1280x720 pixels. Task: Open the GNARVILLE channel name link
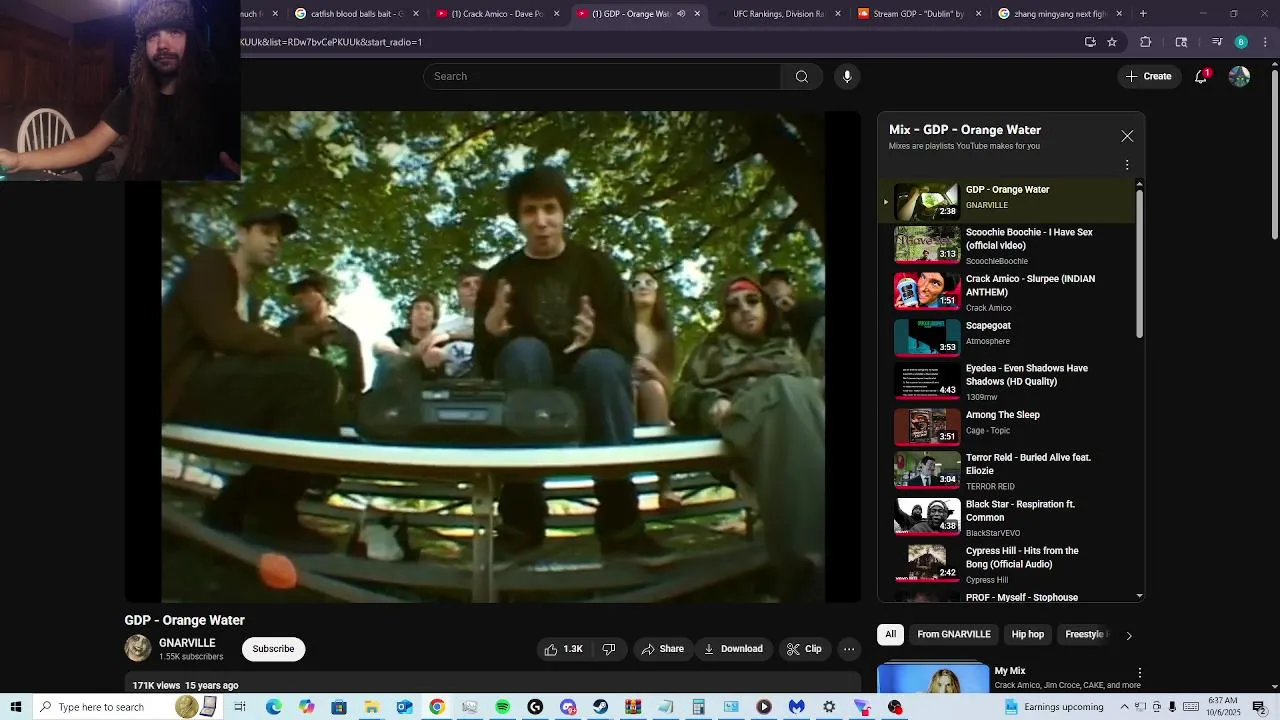(x=187, y=643)
